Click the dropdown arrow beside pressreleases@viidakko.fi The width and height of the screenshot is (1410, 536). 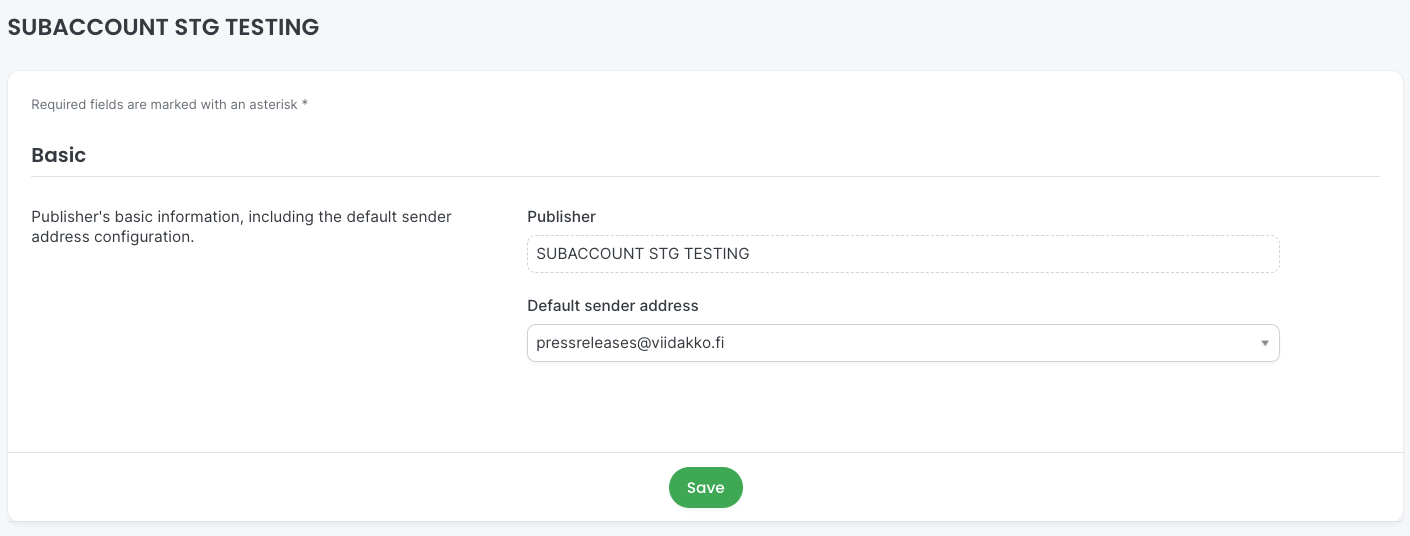coord(1264,343)
